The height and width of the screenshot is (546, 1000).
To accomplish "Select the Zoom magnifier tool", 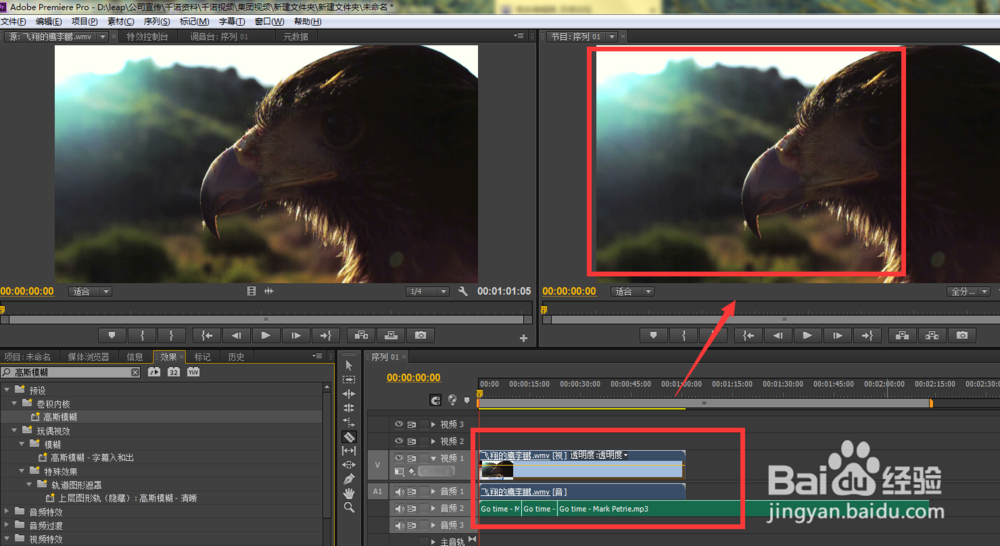I will point(349,508).
